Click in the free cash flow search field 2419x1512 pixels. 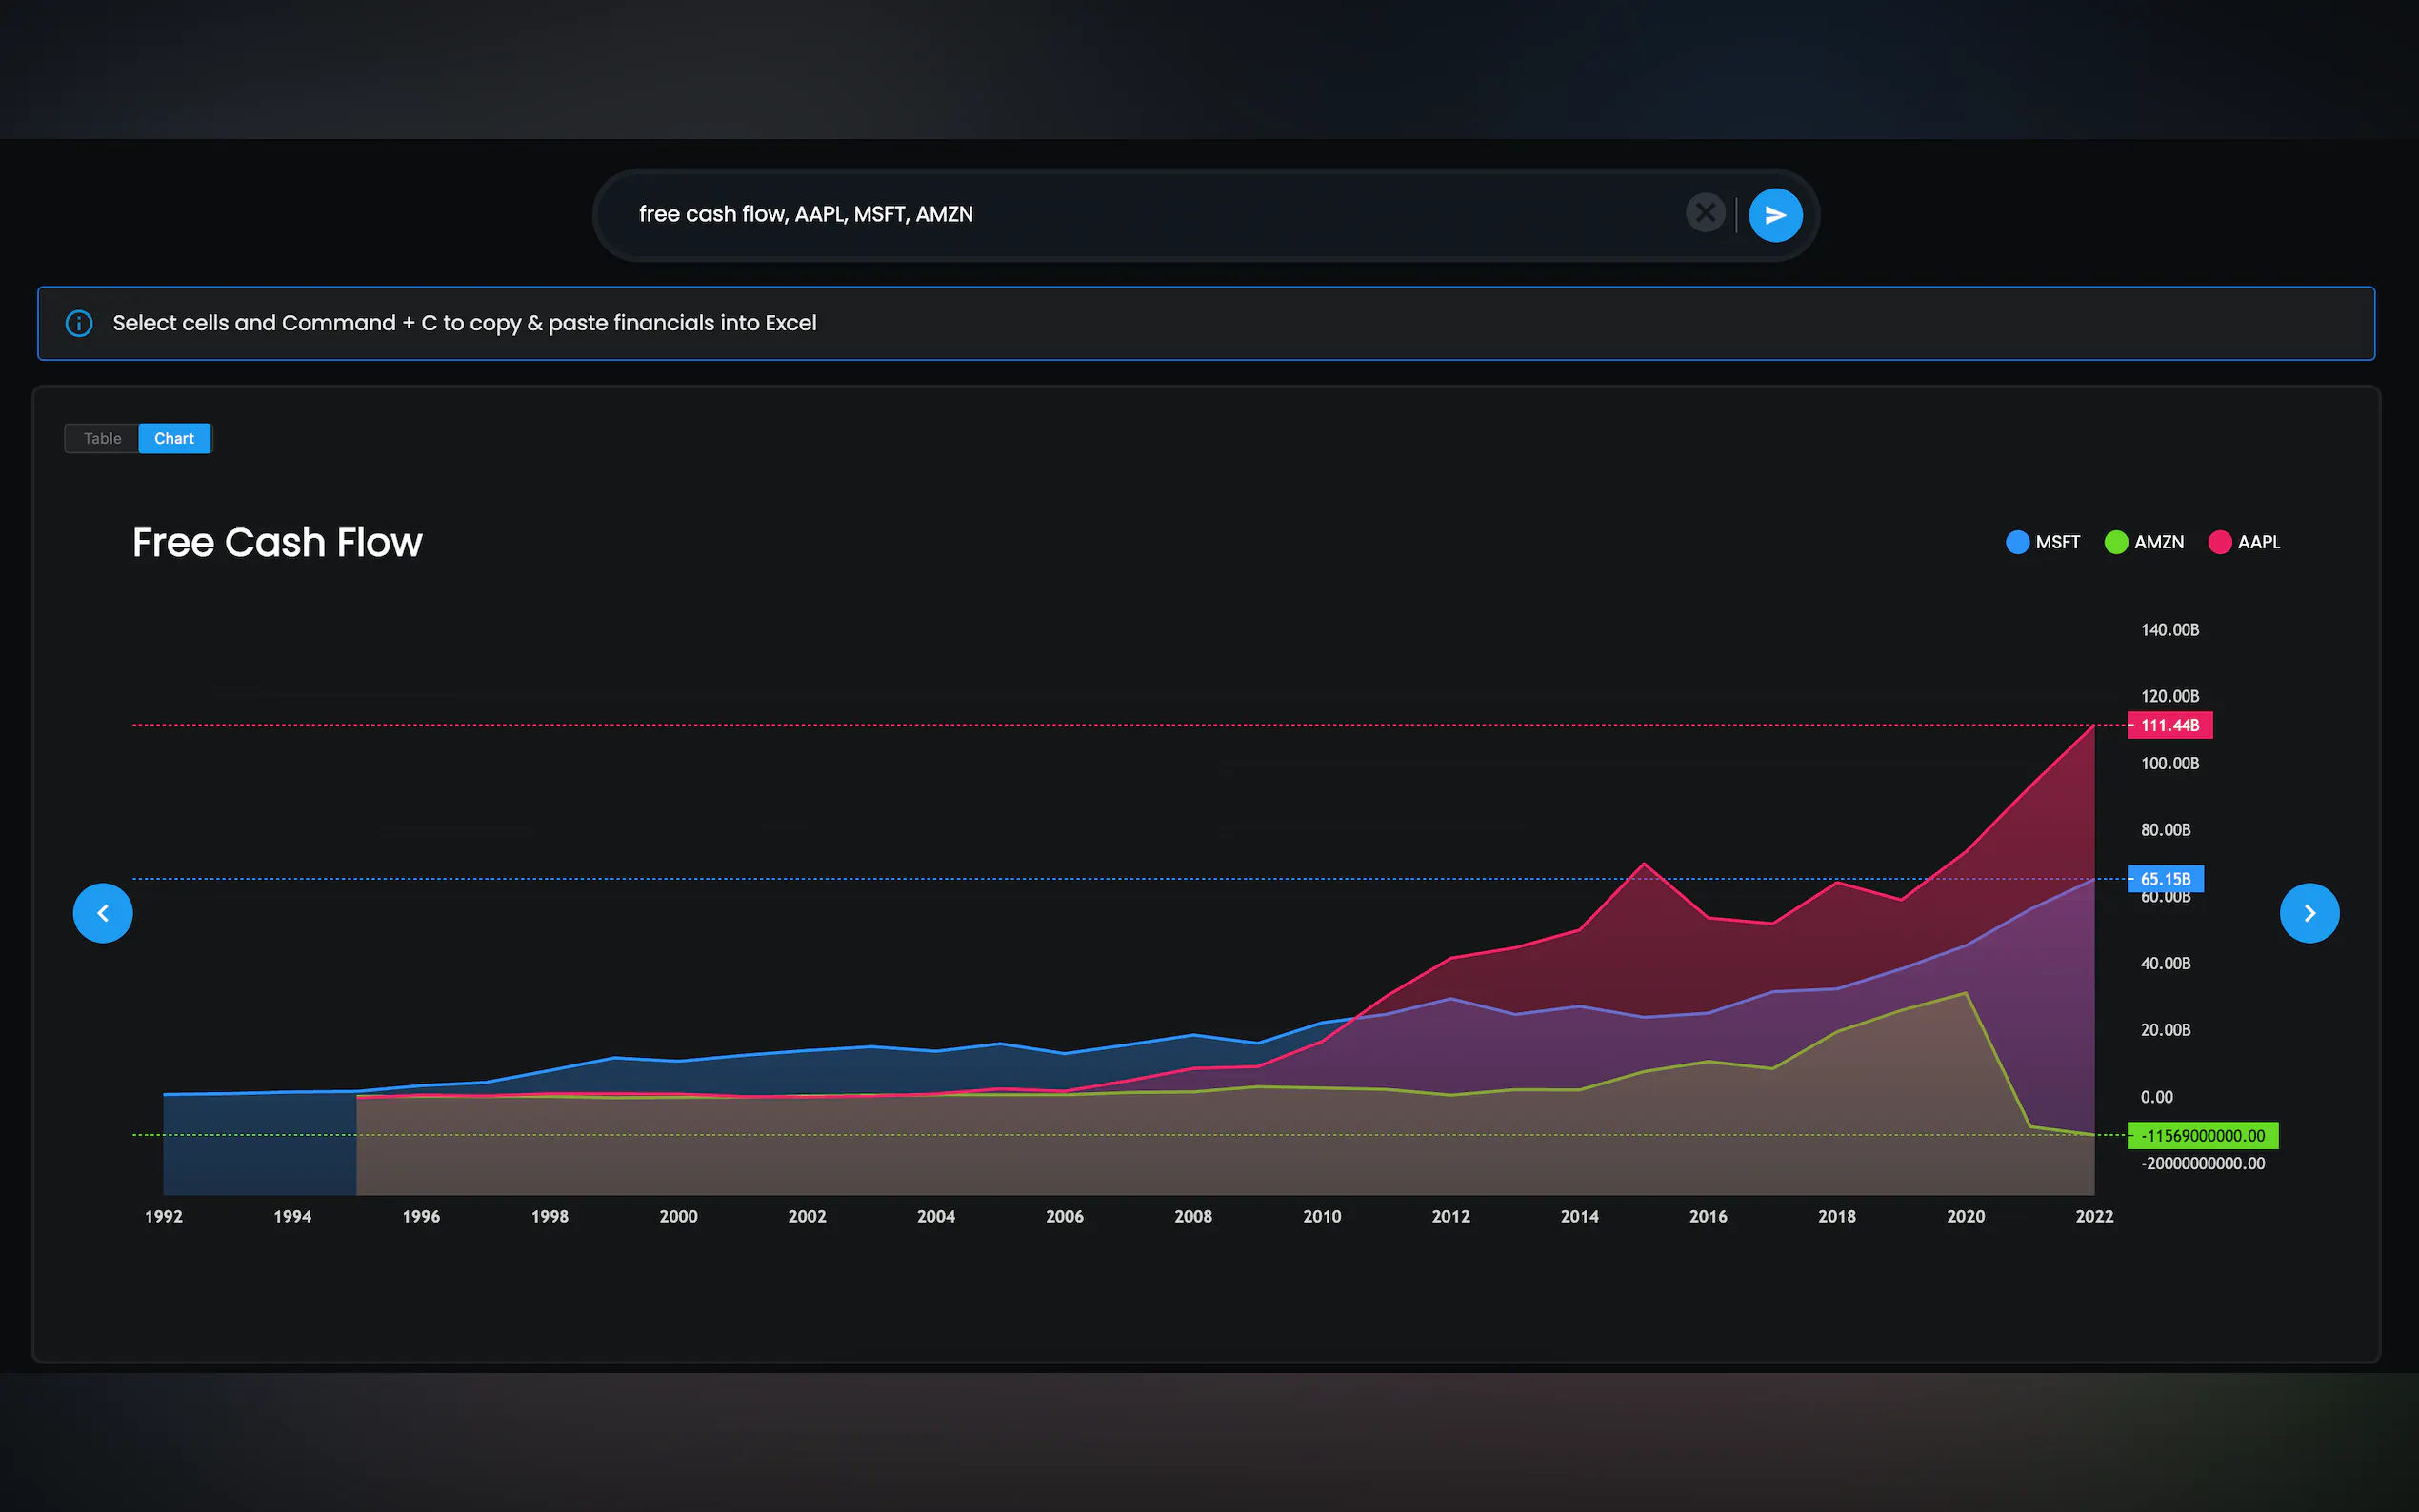pyautogui.click(x=1100, y=214)
